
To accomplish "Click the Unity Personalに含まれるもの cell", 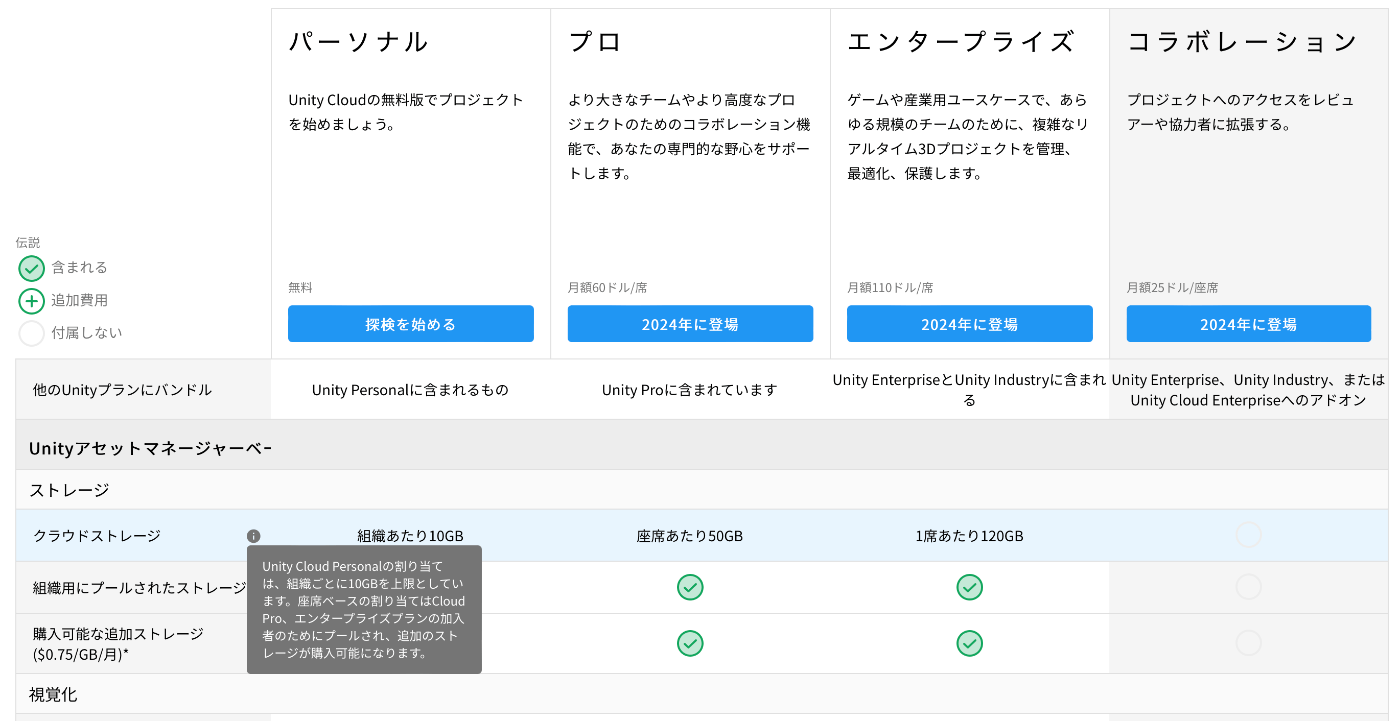I will coord(410,390).
